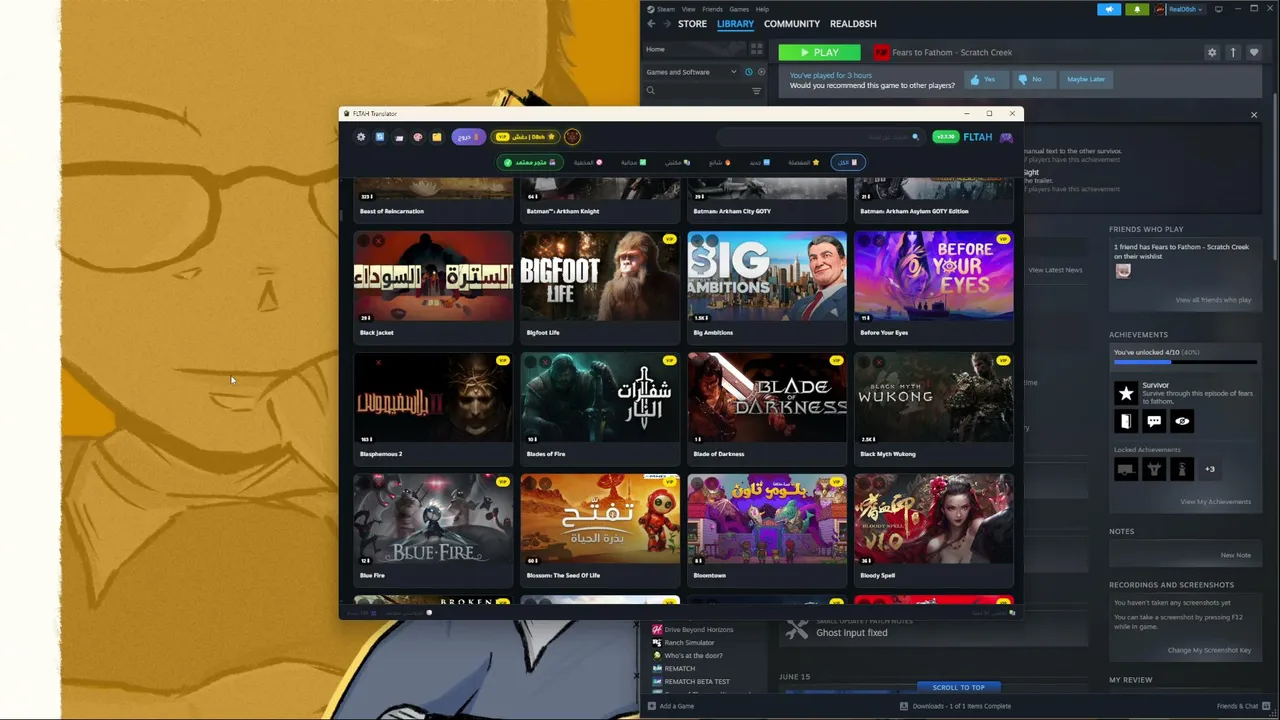1280x720 pixels.
Task: Switch Steam library to grid collections view
Action: point(757,49)
